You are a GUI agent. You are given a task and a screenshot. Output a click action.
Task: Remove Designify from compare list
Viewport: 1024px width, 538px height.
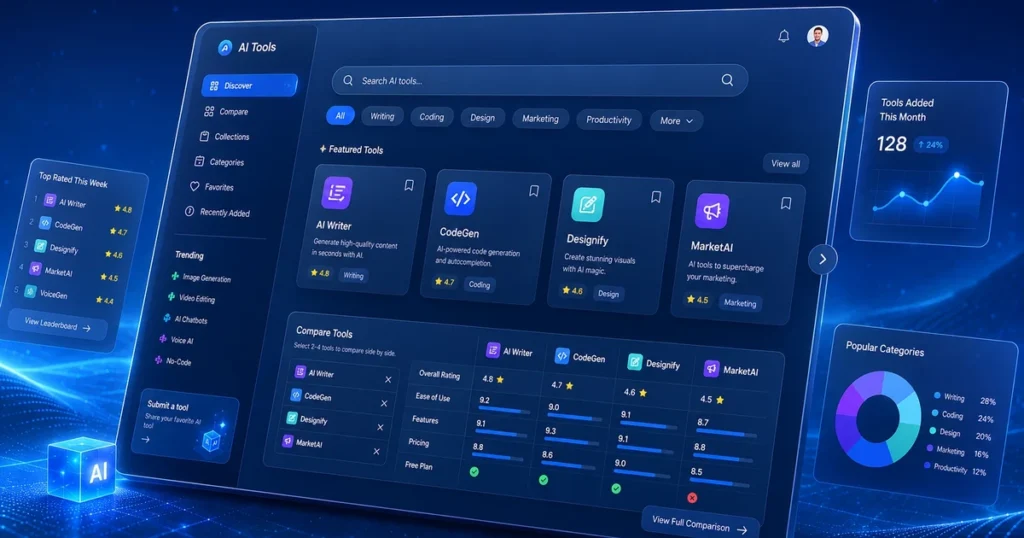[x=380, y=427]
